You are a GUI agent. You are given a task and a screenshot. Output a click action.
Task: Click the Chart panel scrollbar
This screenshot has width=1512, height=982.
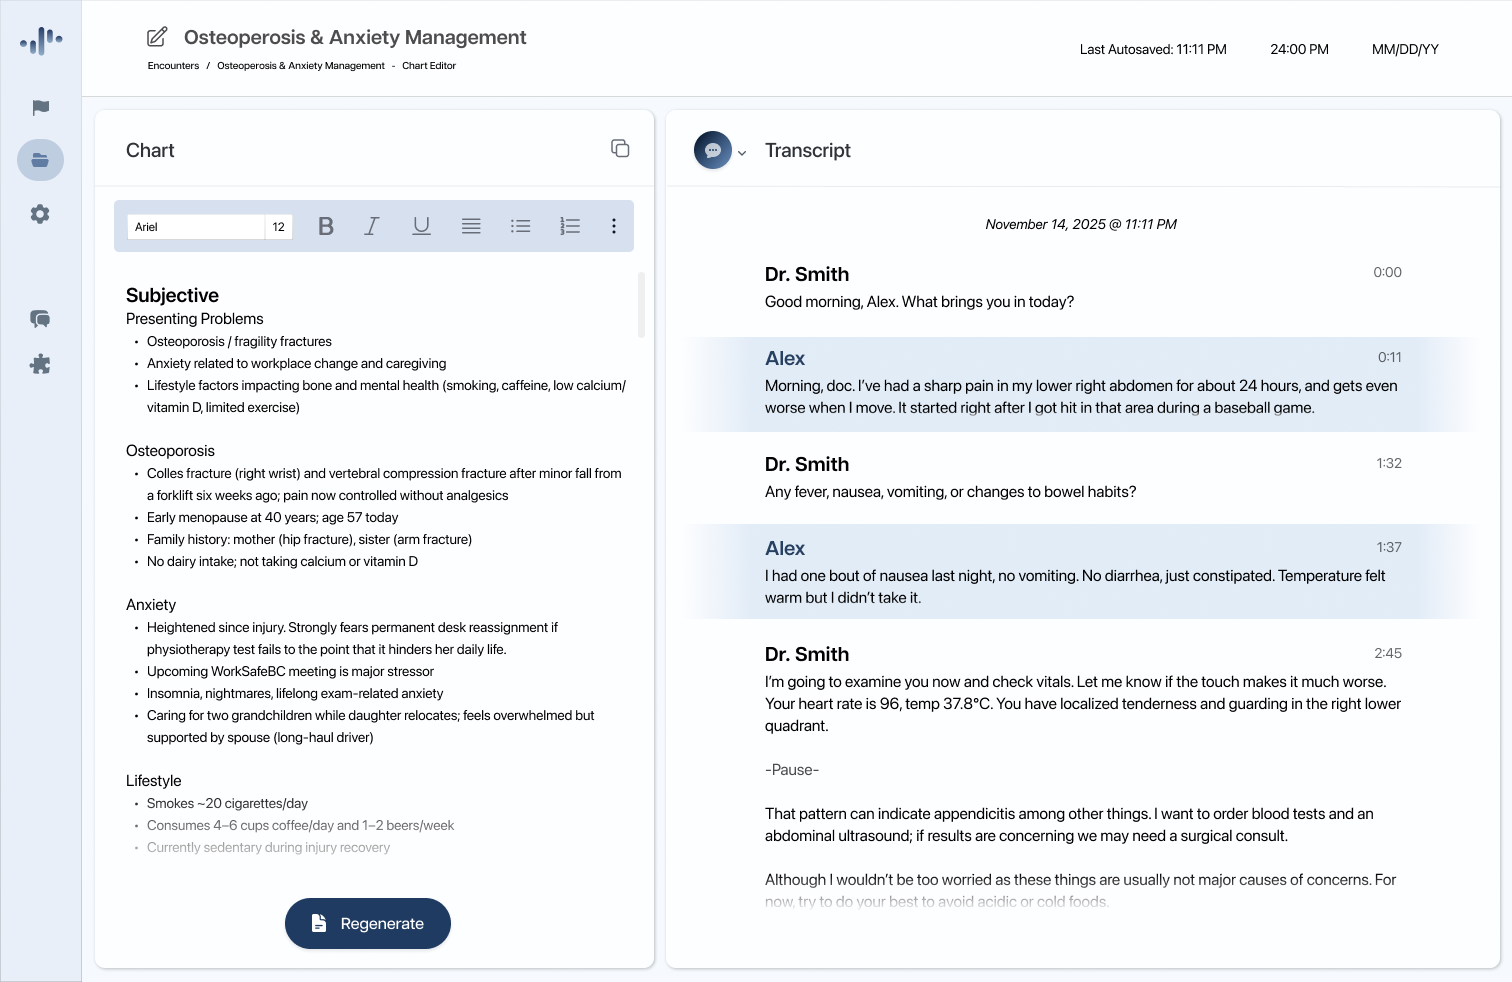[641, 305]
